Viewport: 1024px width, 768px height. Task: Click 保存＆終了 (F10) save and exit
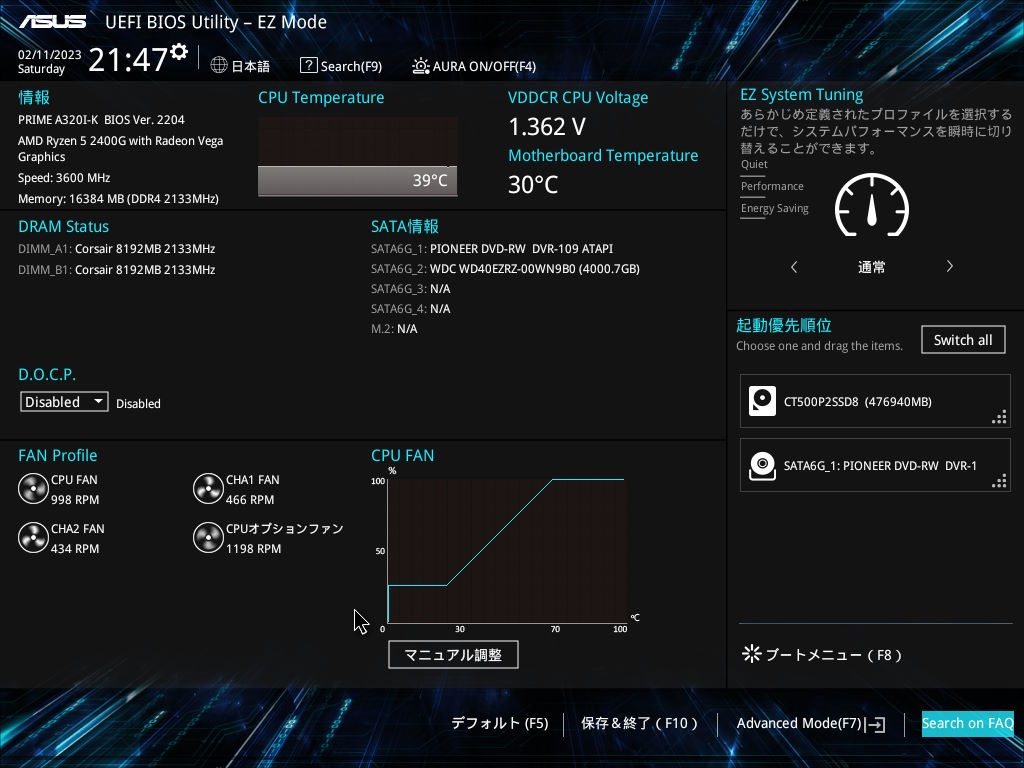[x=639, y=723]
